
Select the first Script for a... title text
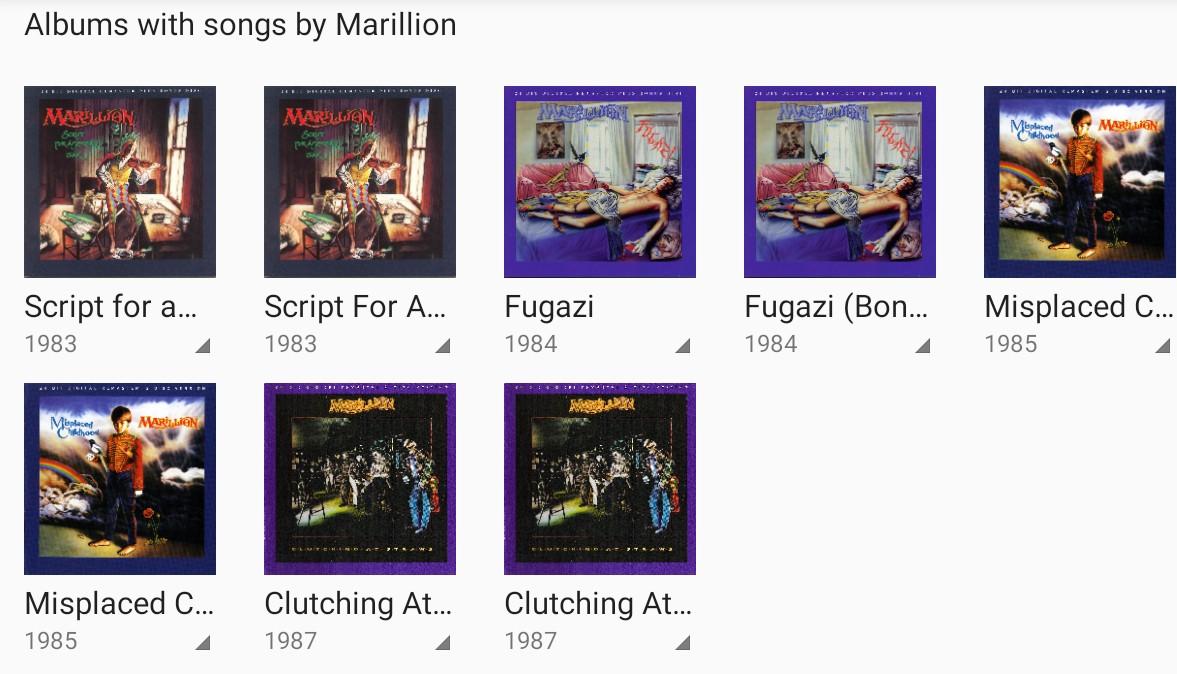[x=110, y=307]
